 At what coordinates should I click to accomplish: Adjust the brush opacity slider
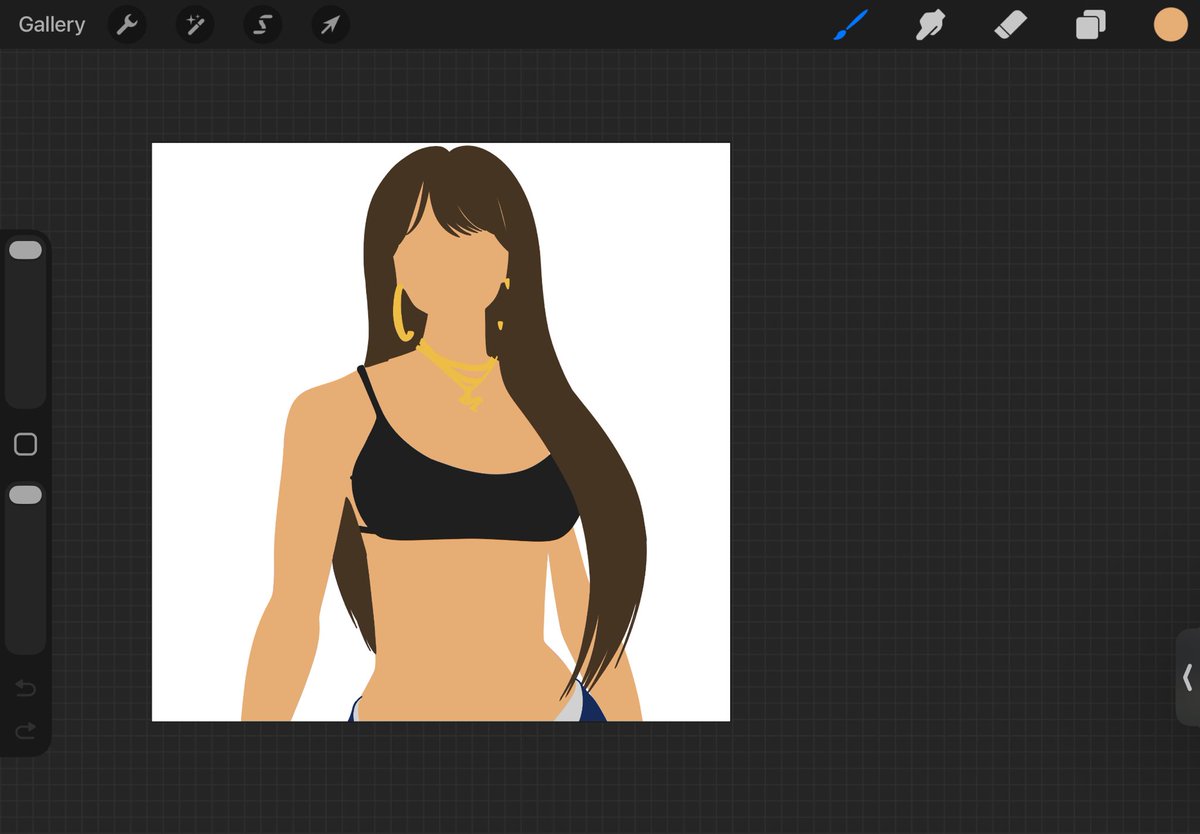pos(25,567)
